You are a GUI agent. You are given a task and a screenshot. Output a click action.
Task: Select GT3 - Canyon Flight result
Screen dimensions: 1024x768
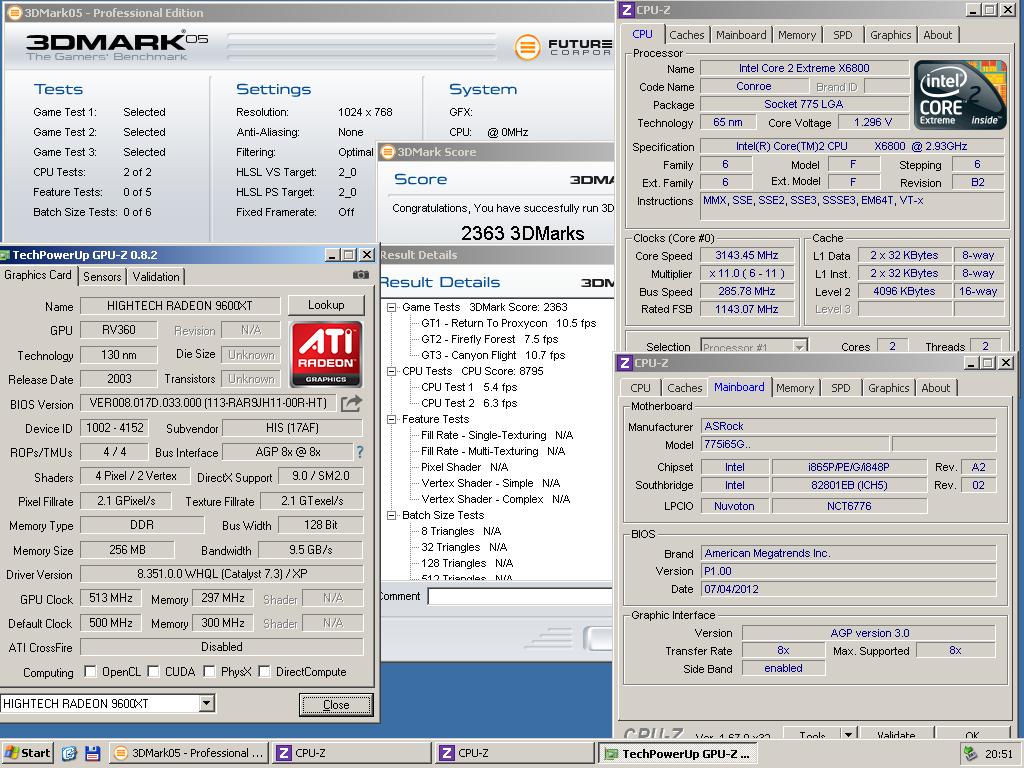pyautogui.click(x=493, y=355)
